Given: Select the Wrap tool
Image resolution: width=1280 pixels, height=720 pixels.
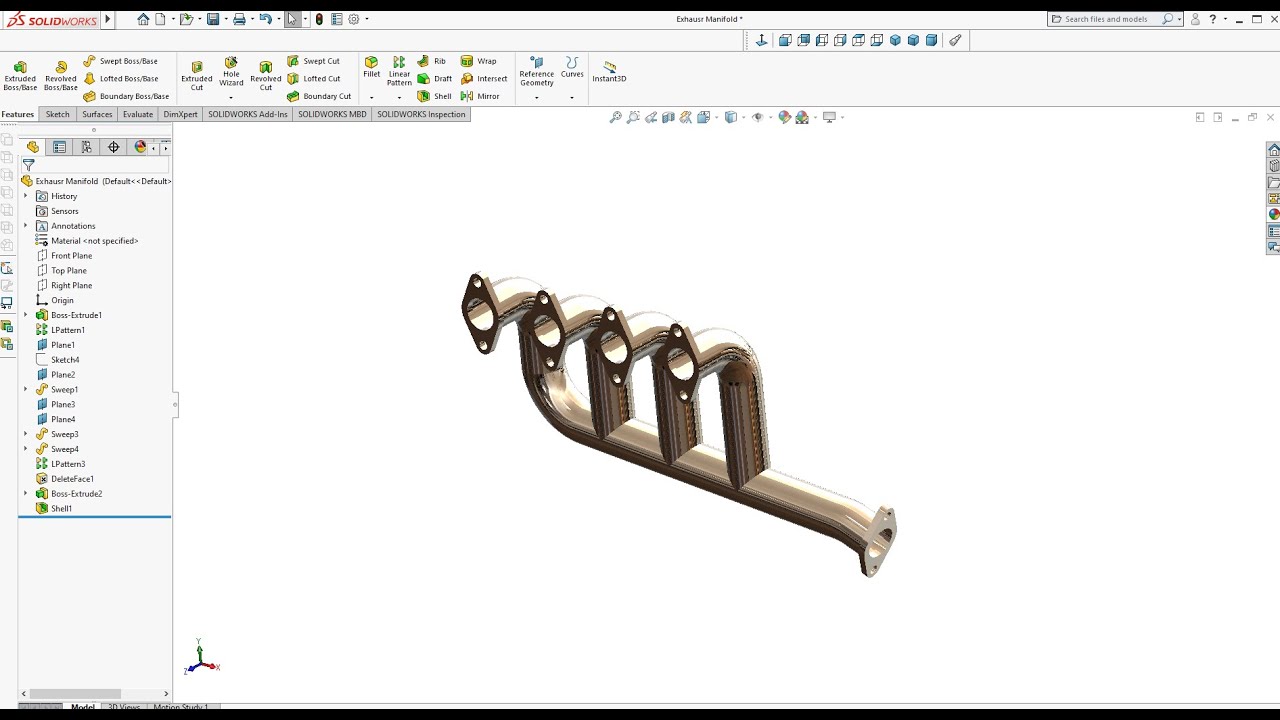Looking at the screenshot, I should 478,61.
